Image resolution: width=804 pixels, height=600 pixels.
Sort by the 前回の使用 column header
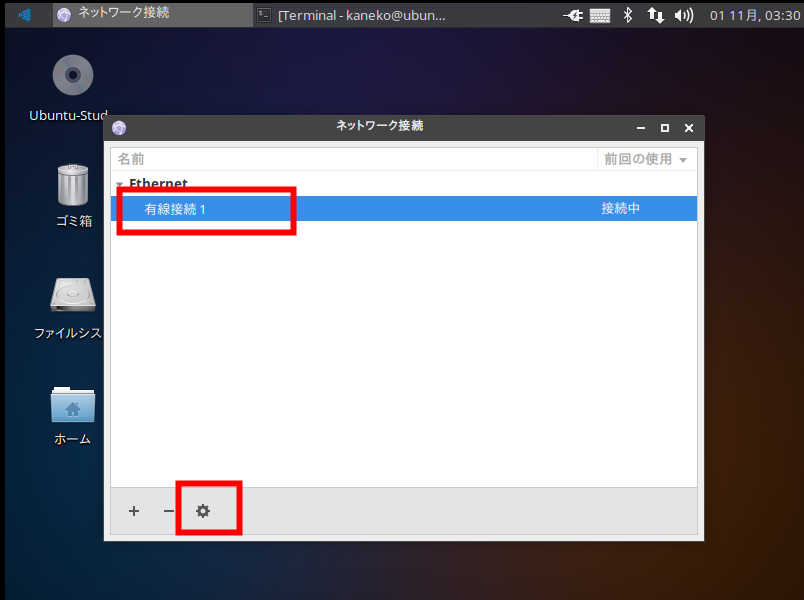tap(646, 159)
